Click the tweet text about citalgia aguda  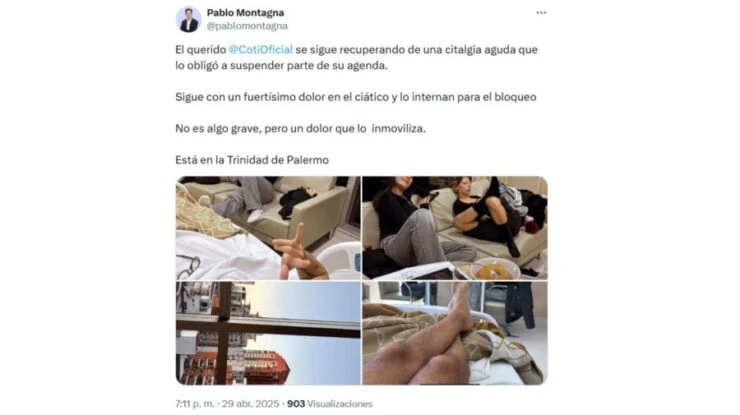[x=356, y=58]
